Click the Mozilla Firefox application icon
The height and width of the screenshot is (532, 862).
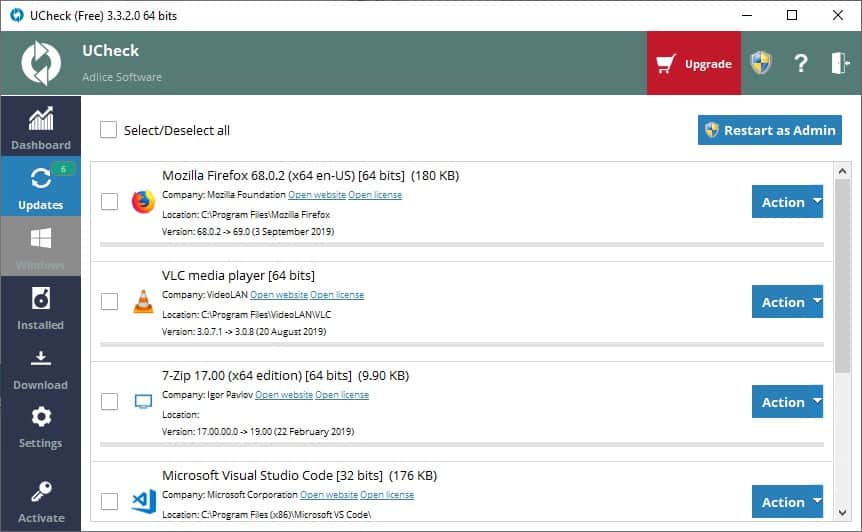(x=143, y=202)
